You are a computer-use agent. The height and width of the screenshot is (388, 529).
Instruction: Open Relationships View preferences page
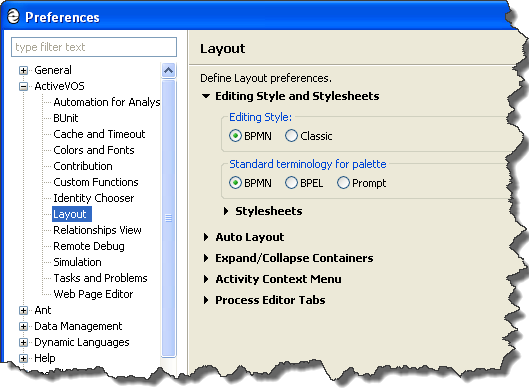tap(98, 230)
